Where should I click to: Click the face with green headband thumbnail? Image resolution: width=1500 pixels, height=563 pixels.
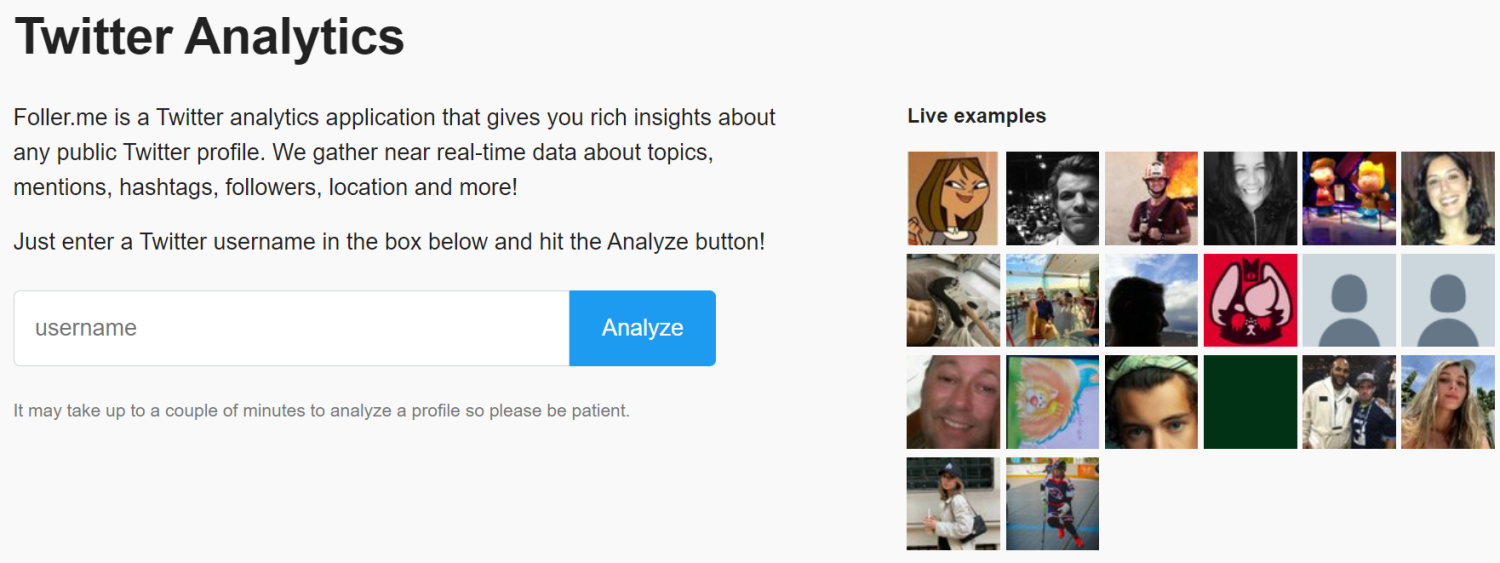point(1151,402)
